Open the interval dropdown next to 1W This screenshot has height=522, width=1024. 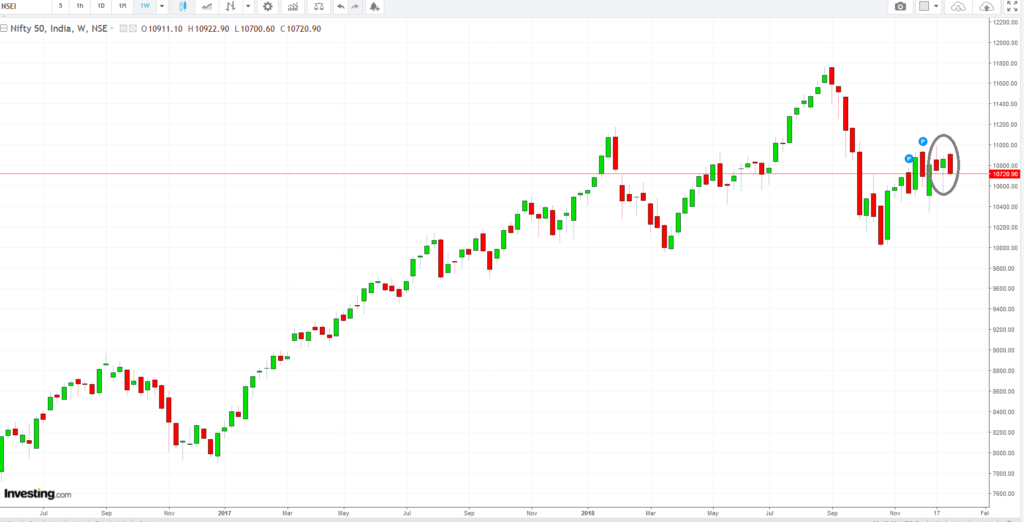tap(161, 6)
